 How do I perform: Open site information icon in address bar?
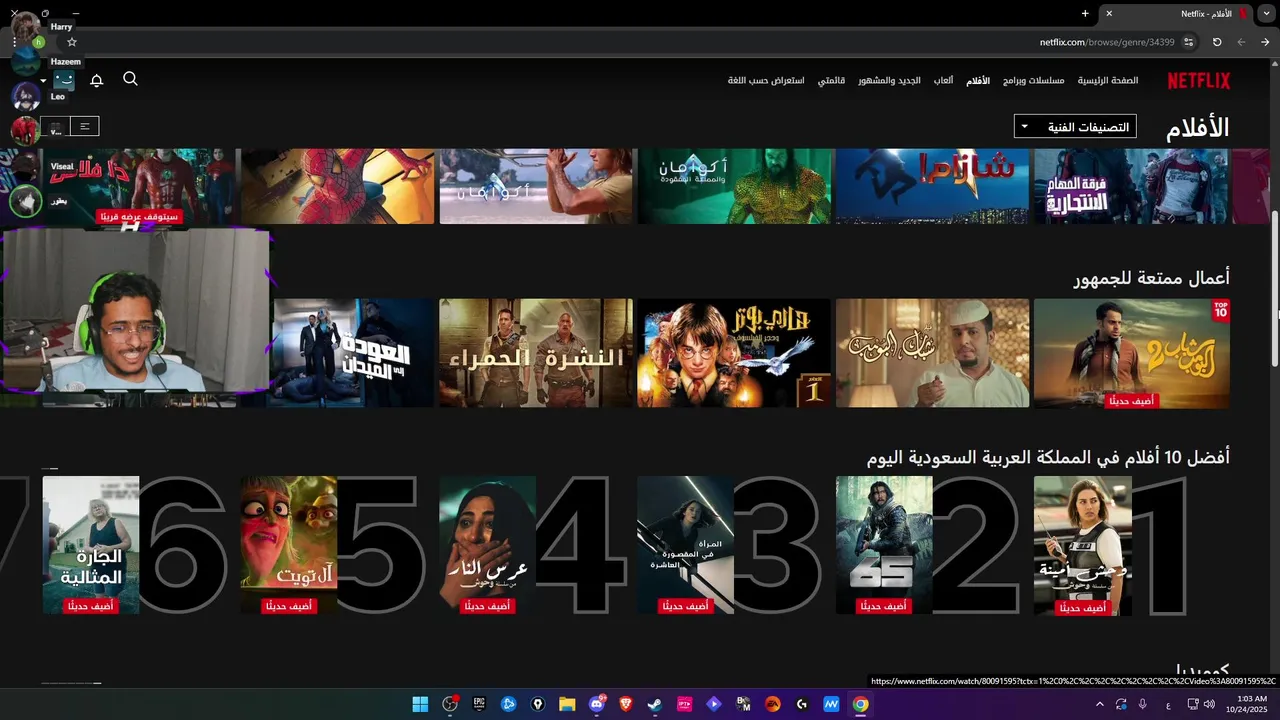1189,42
